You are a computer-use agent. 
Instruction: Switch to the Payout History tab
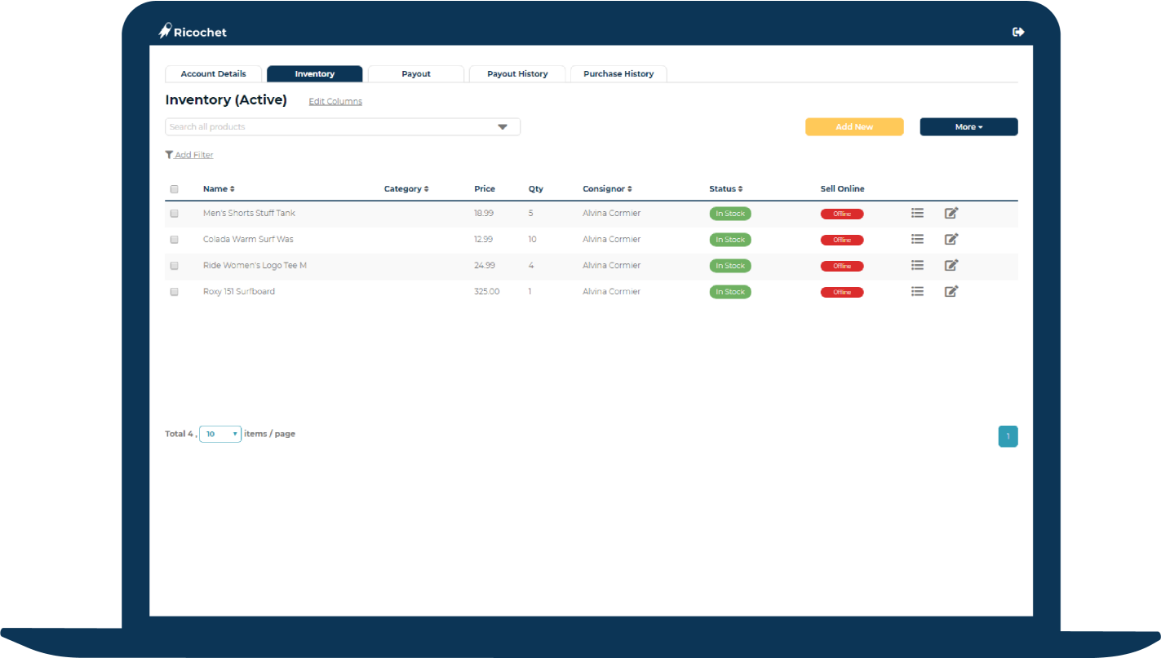(x=517, y=74)
